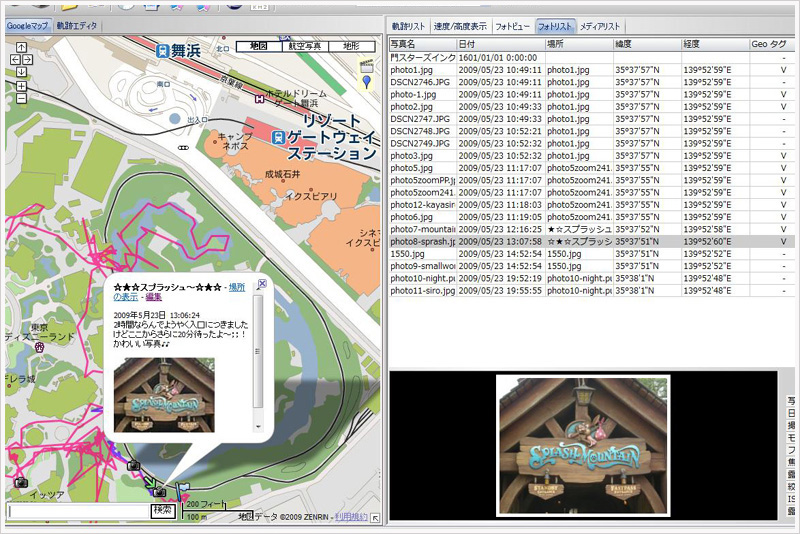This screenshot has width=800, height=534.
Task: Click date cell 2009/05/23 19:55:55
Action: (x=500, y=290)
